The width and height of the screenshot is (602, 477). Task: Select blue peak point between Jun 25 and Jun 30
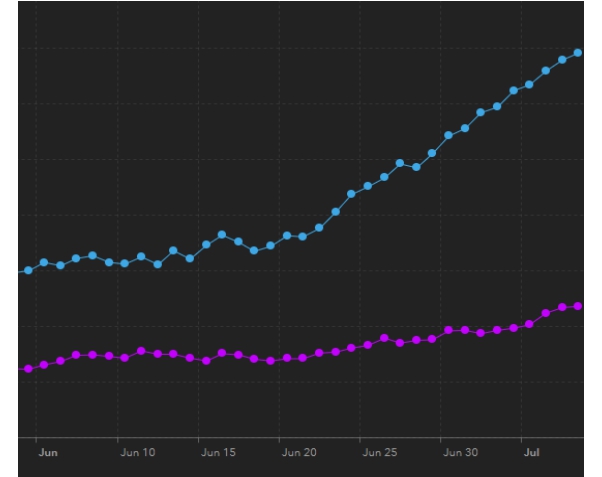click(400, 162)
